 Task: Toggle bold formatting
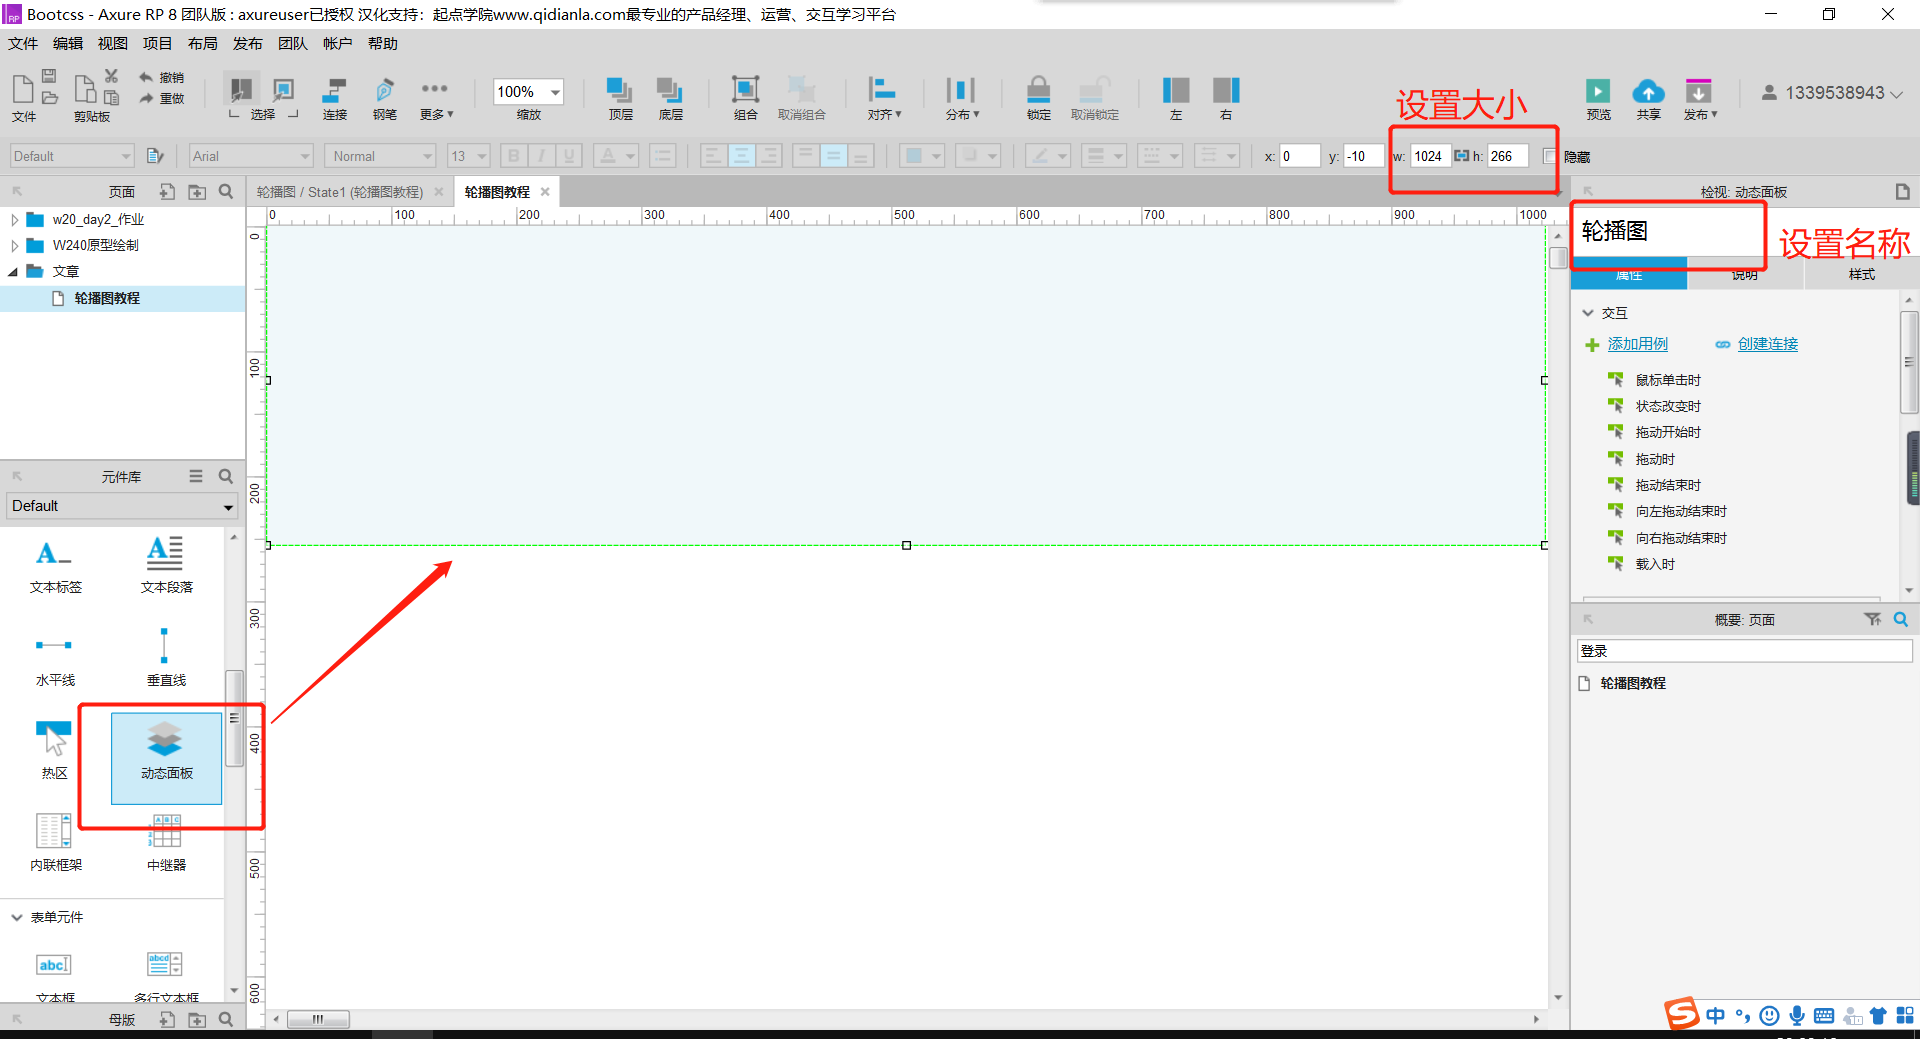(x=514, y=156)
